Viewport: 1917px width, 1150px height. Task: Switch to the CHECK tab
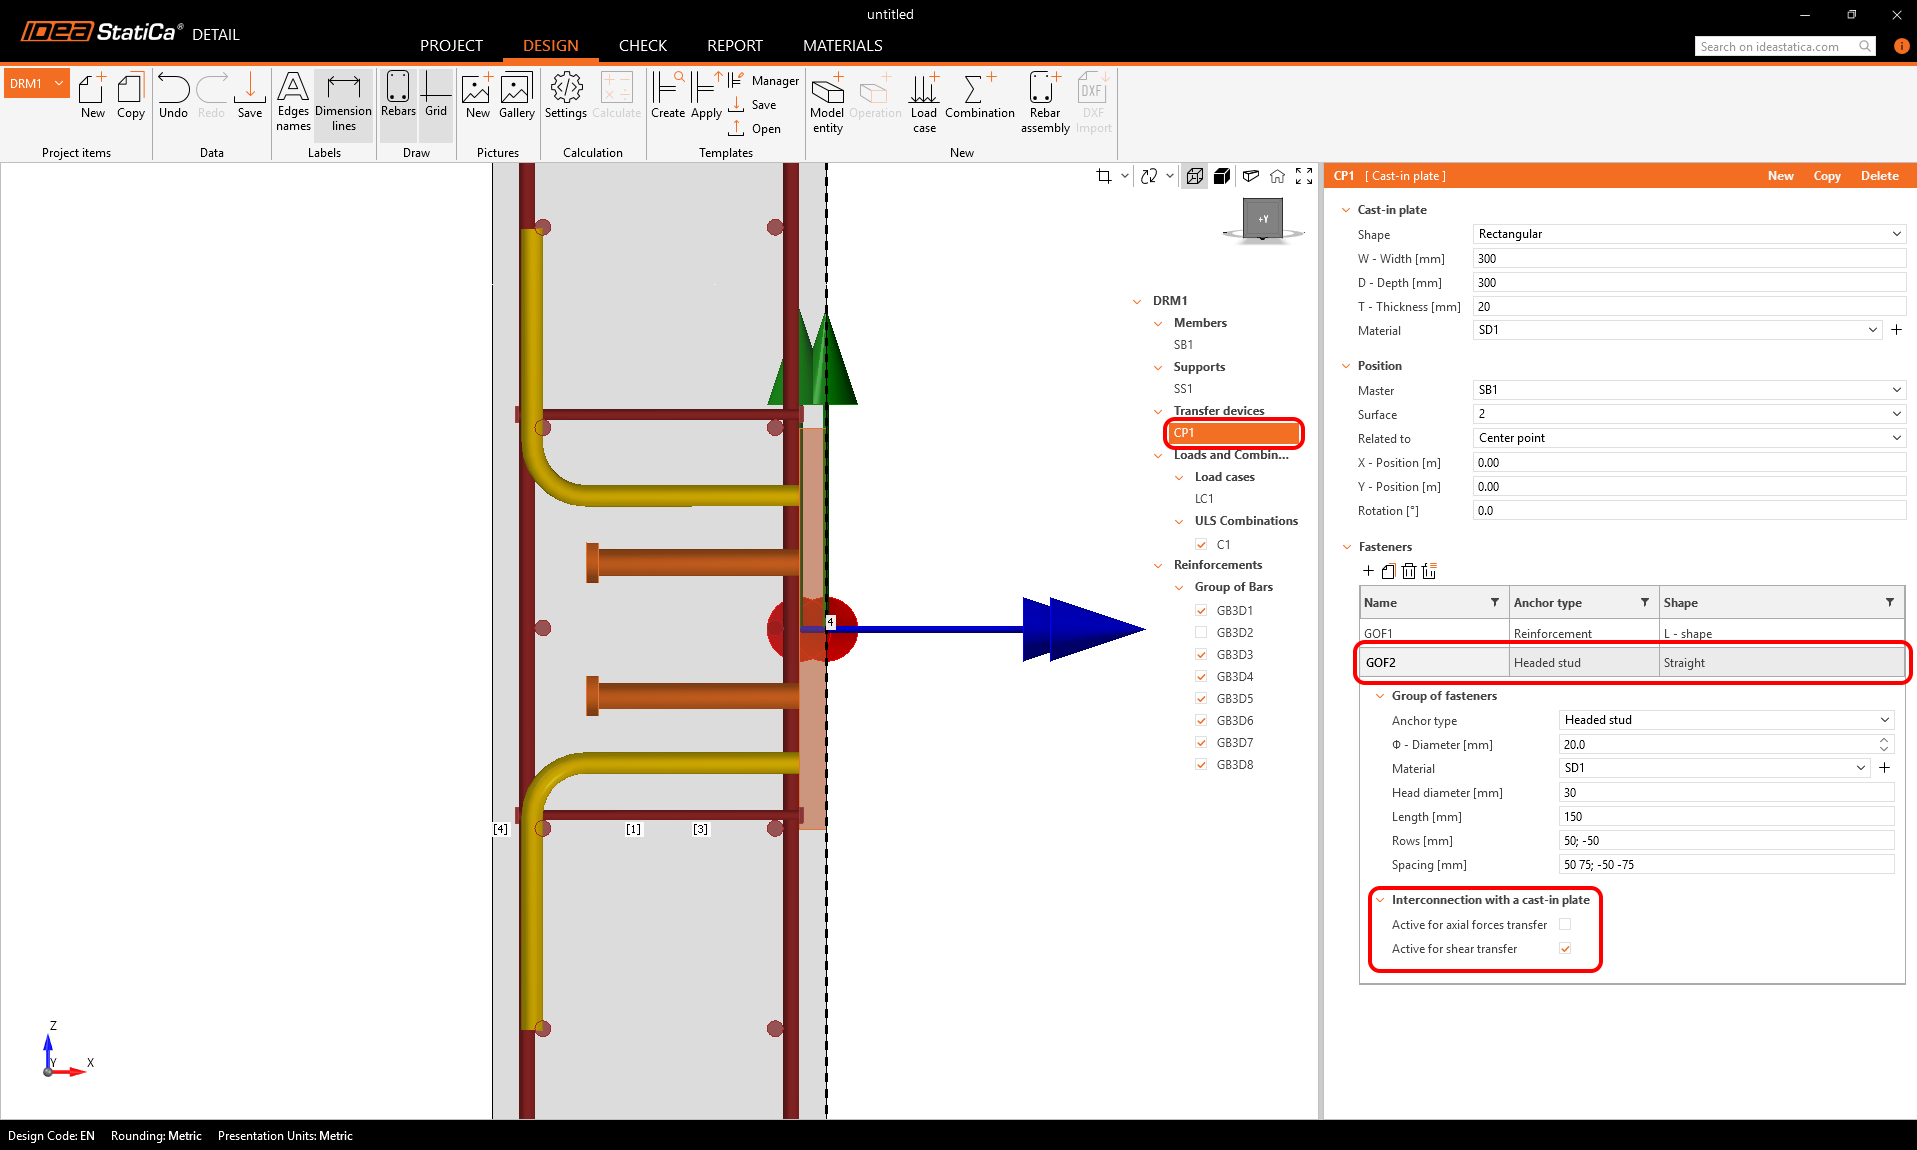pyautogui.click(x=642, y=46)
